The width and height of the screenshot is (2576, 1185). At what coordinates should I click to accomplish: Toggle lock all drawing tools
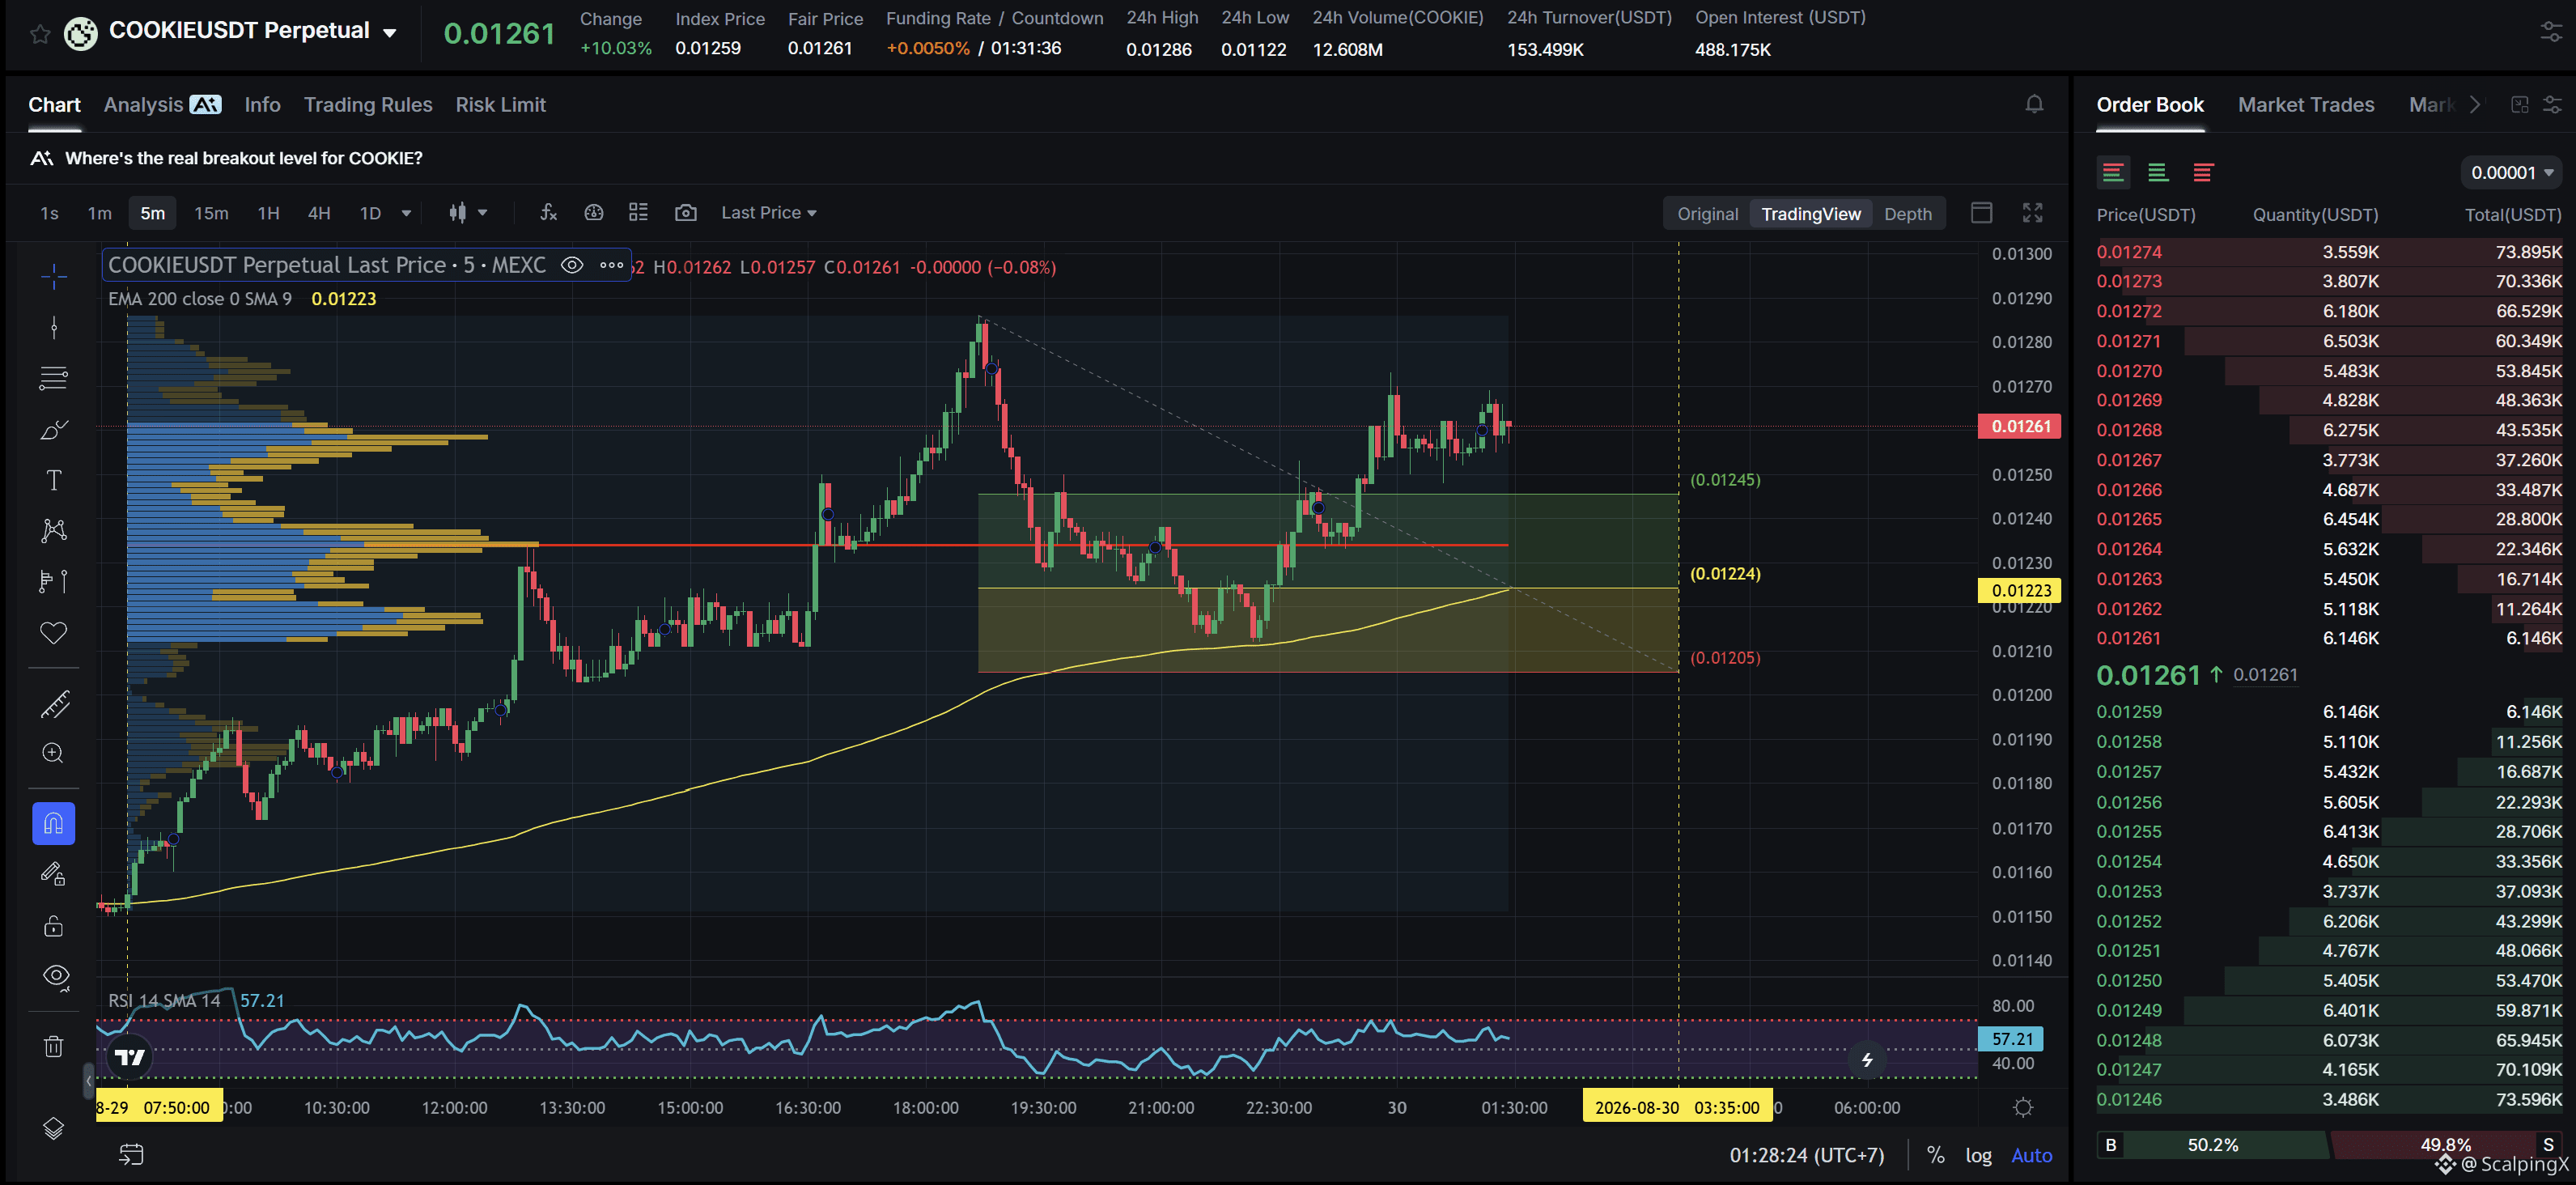tap(54, 925)
